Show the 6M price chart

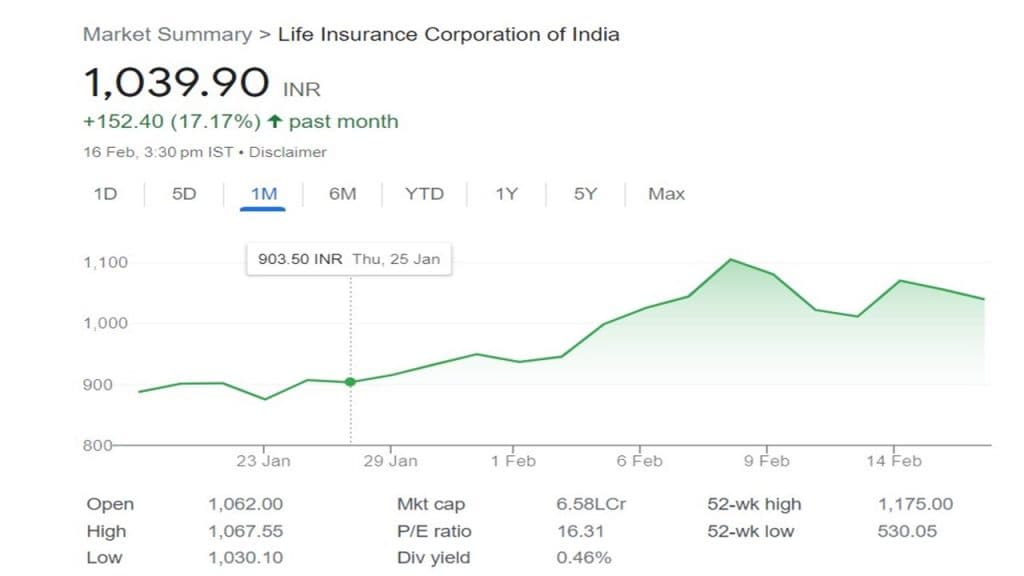(342, 194)
